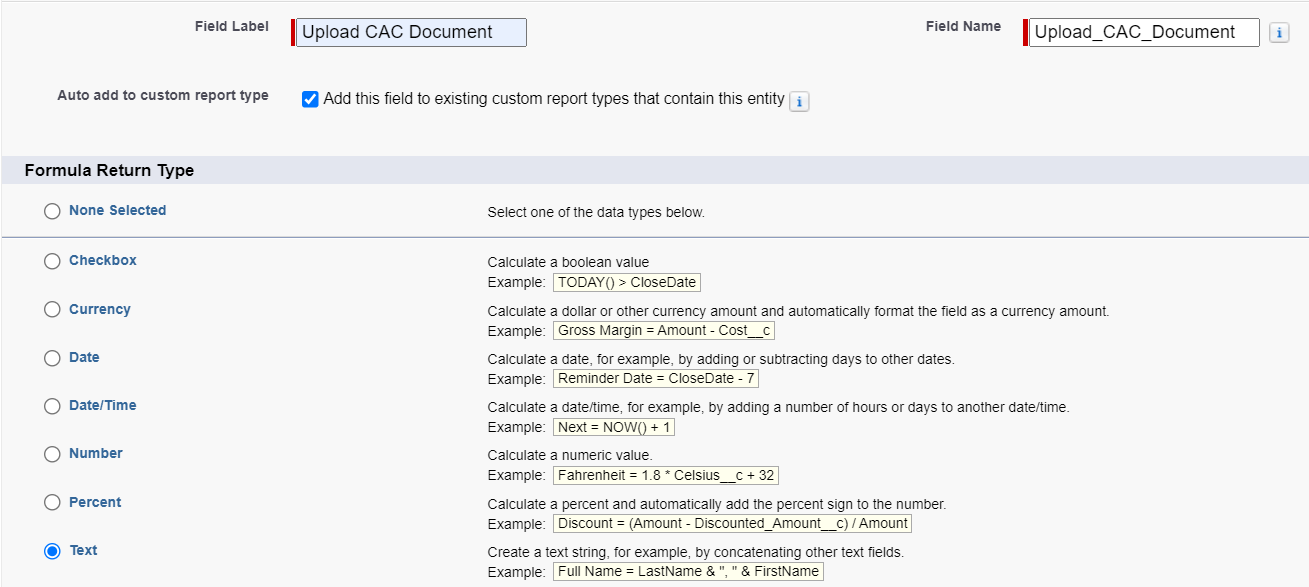The height and width of the screenshot is (587, 1309).
Task: Uncheck auto add to custom report types
Action: (310, 99)
